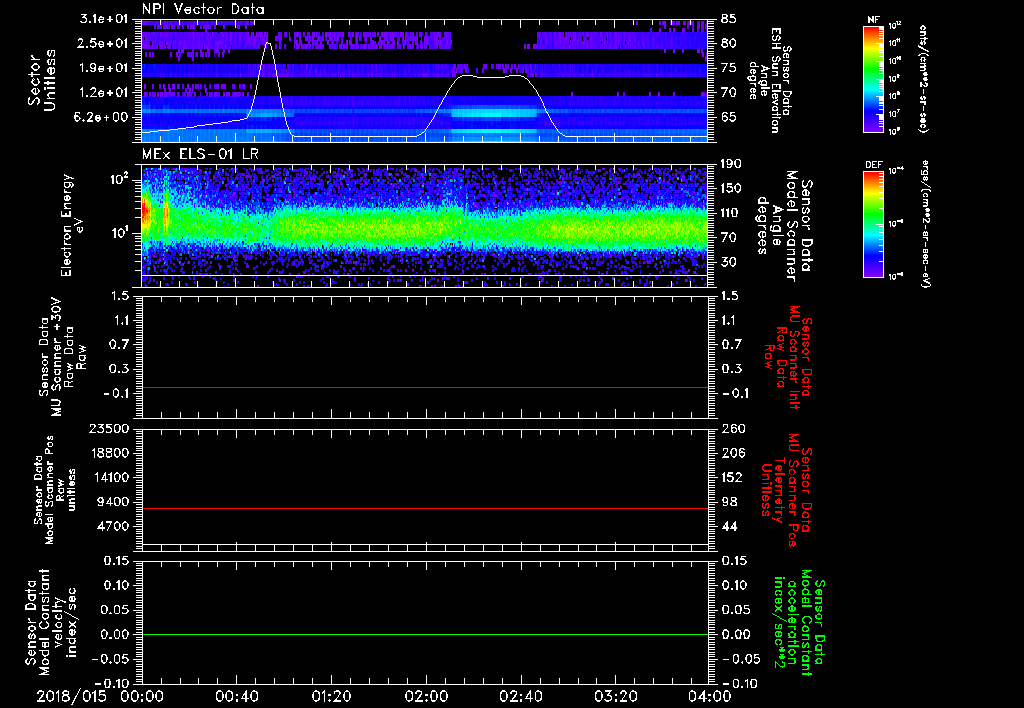Click the red "MU Scanner Pos Telemetry" label
Viewport: 1024px width, 708px height.
[x=786, y=490]
